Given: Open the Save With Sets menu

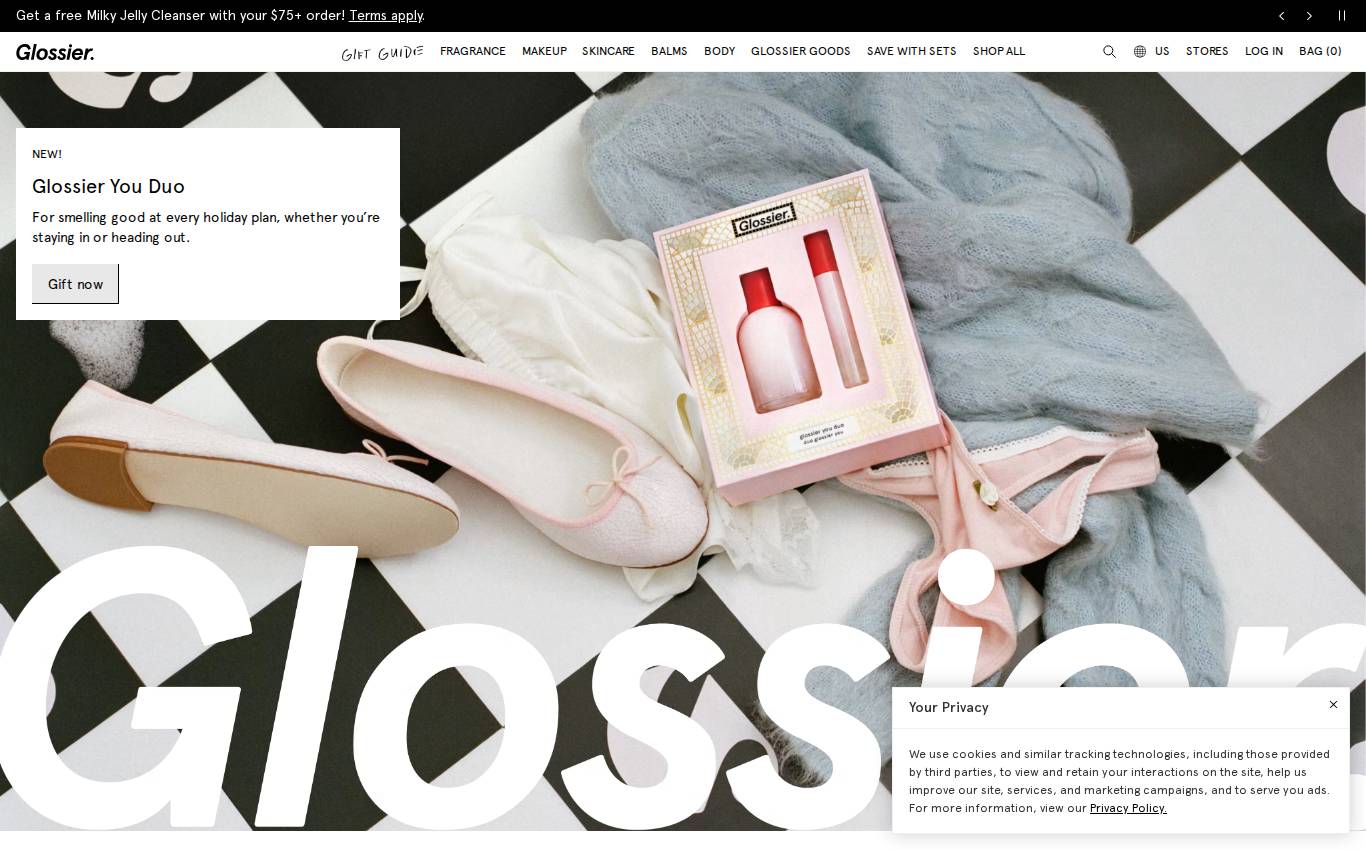Looking at the screenshot, I should click(x=912, y=52).
